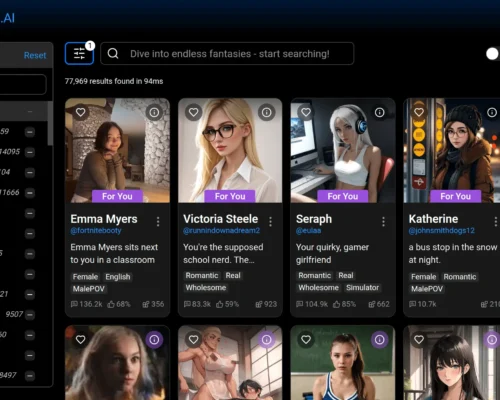Click the 923 count on Victoria Steele card
Image resolution: width=500 pixels, height=400 pixels.
point(266,304)
